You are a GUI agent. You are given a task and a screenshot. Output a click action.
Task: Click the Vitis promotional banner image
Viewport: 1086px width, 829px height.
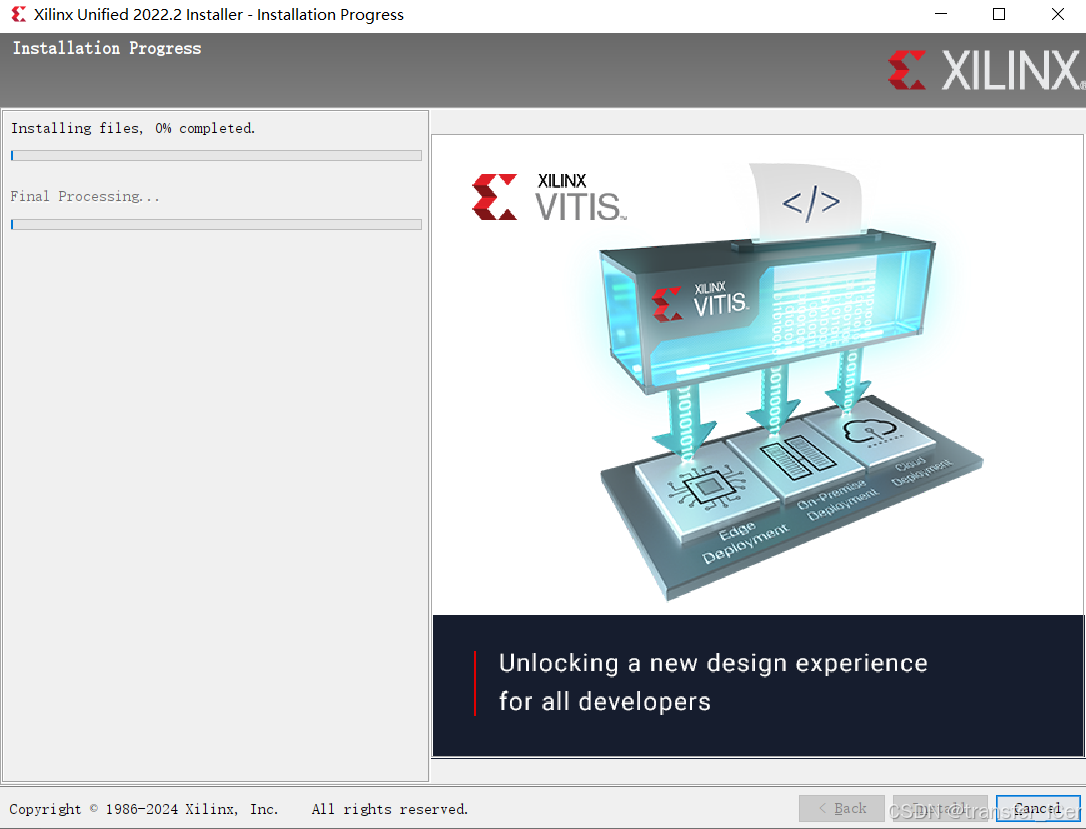point(758,445)
